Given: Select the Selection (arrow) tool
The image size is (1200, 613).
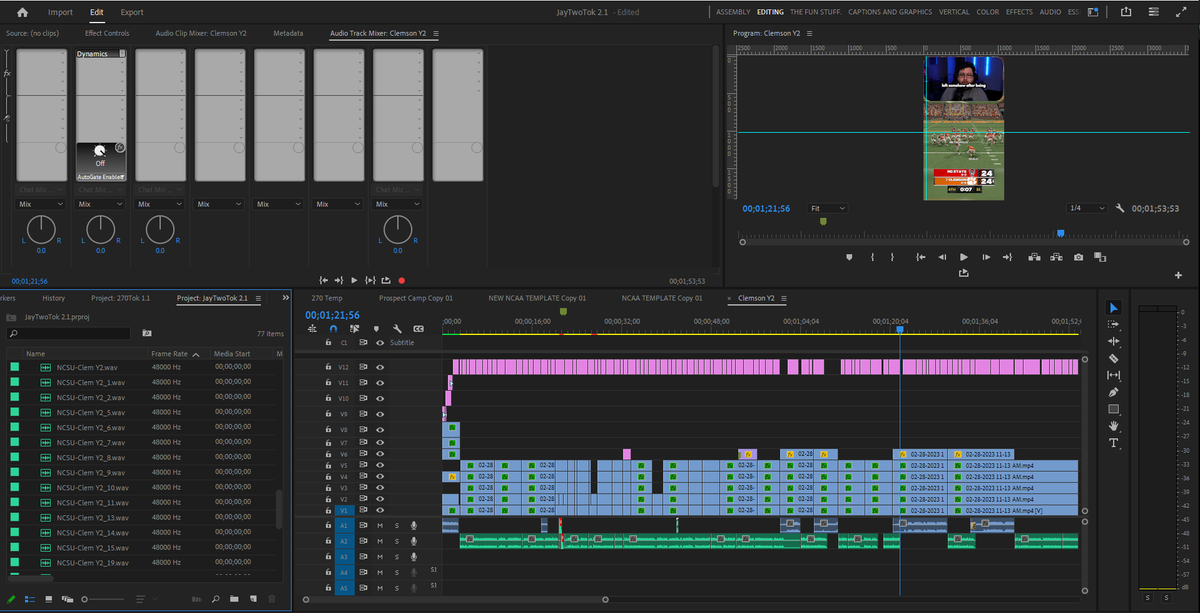Looking at the screenshot, I should (1114, 307).
